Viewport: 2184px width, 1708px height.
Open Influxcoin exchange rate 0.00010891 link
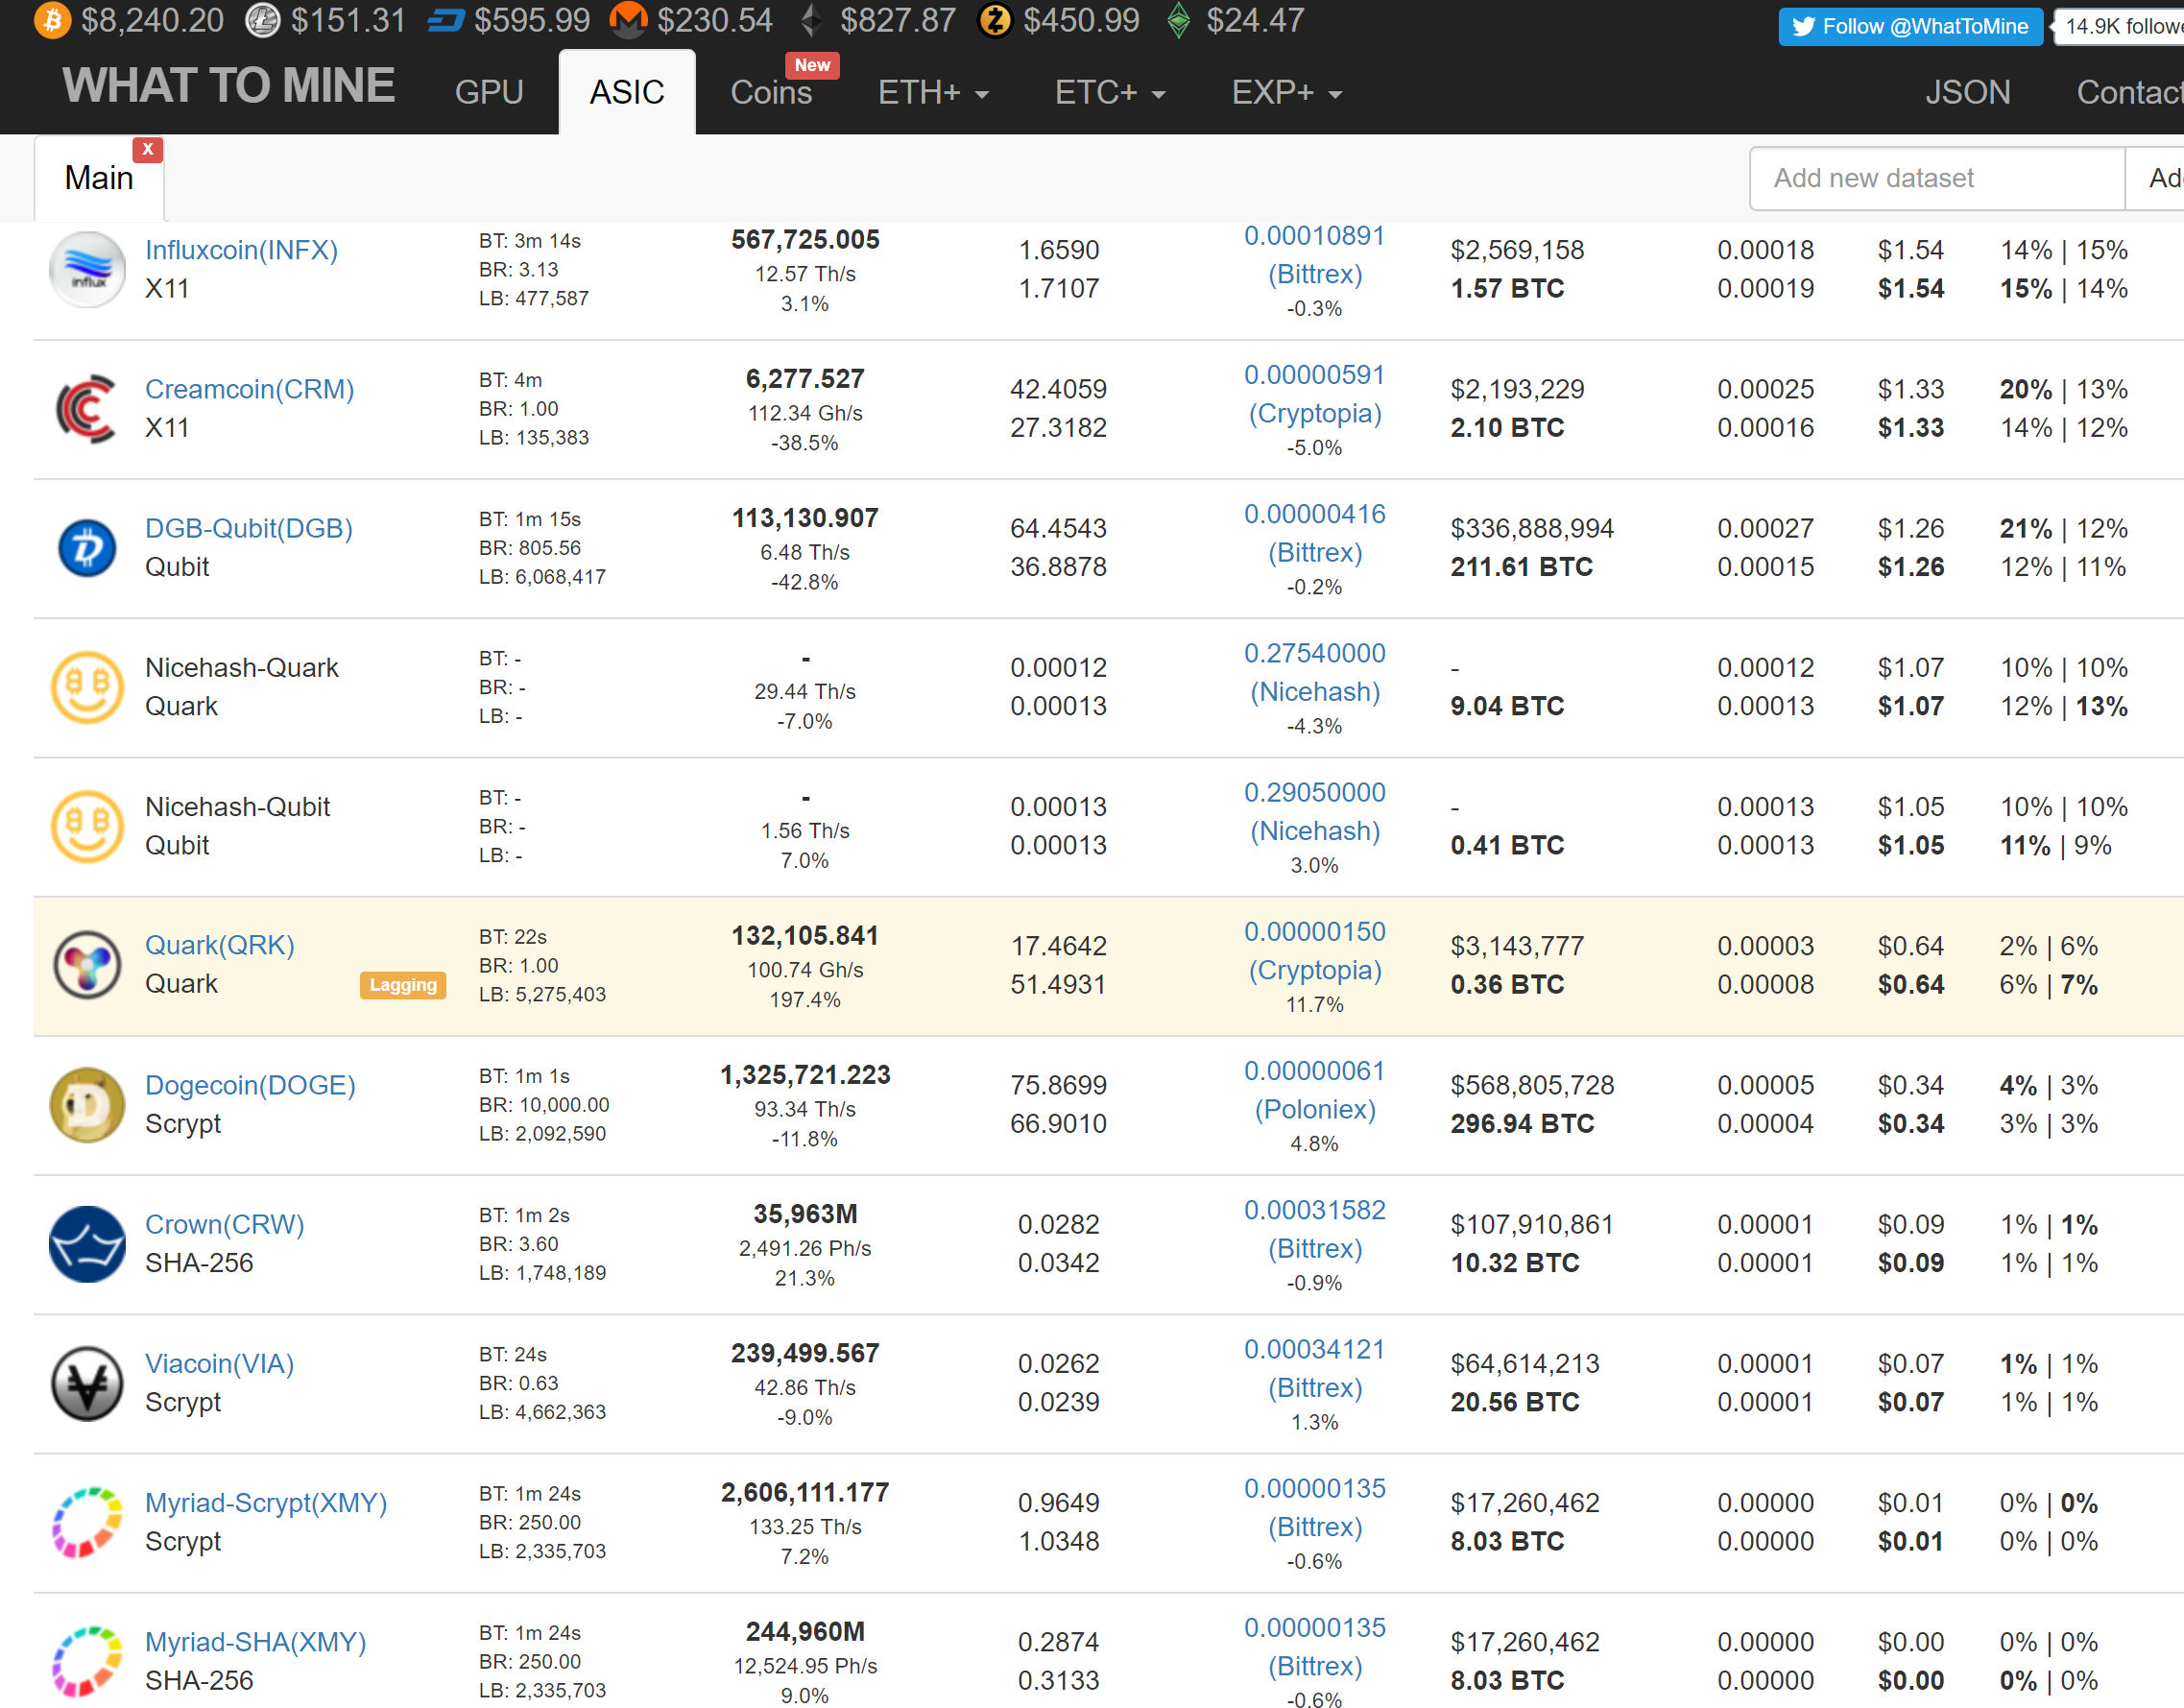pos(1314,236)
